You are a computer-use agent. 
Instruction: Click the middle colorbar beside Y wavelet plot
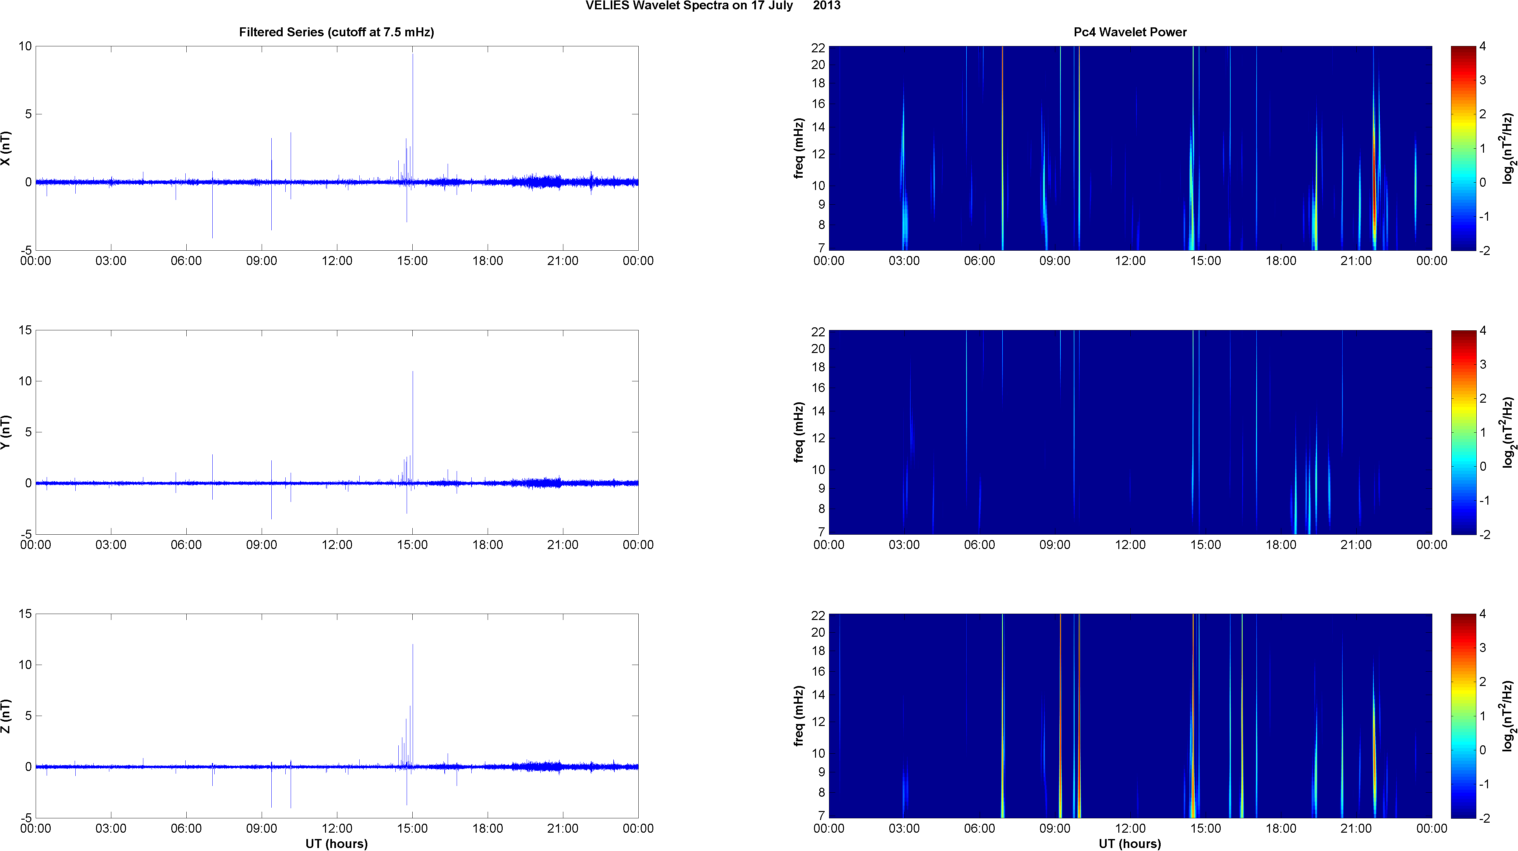pyautogui.click(x=1463, y=432)
